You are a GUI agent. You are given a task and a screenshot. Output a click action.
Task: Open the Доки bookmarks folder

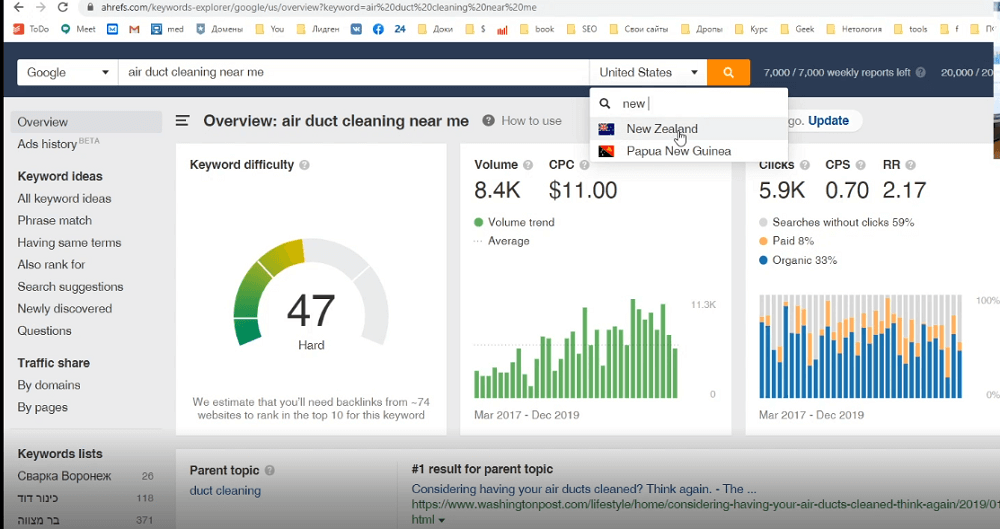[x=436, y=29]
